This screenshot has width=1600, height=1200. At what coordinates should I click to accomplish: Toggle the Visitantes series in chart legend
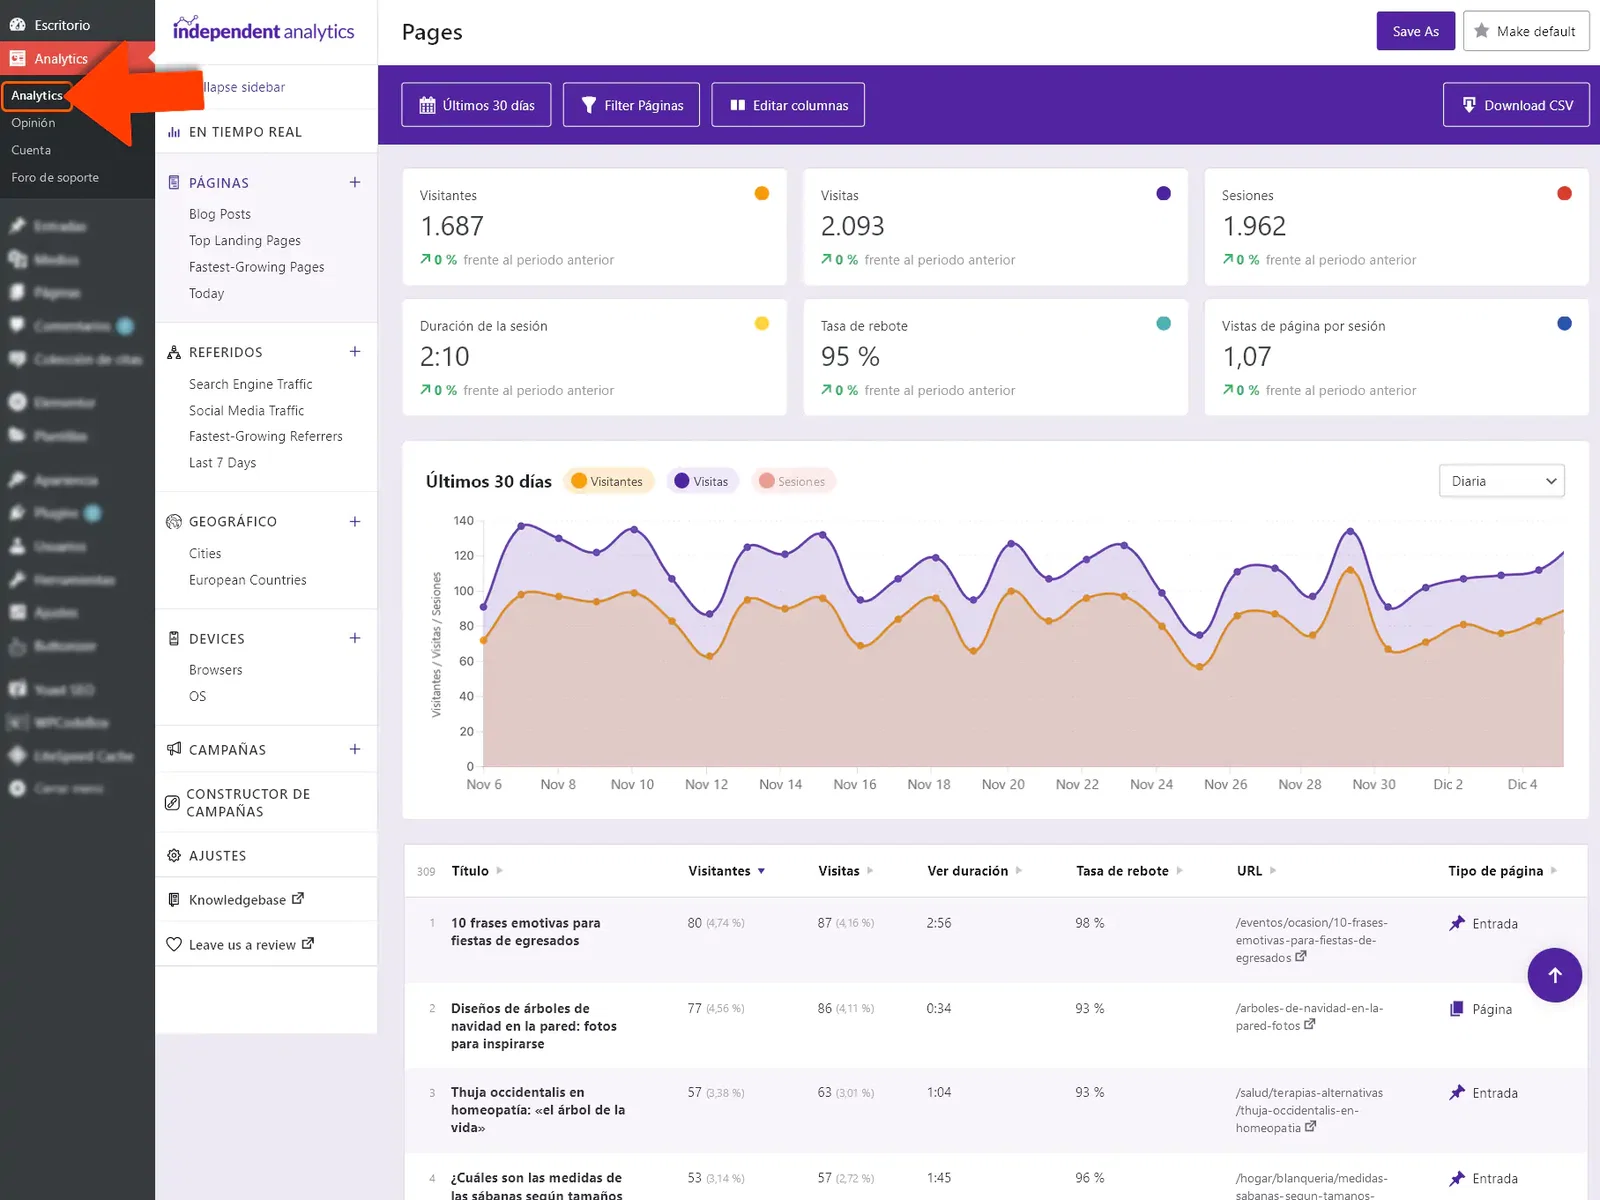[607, 481]
